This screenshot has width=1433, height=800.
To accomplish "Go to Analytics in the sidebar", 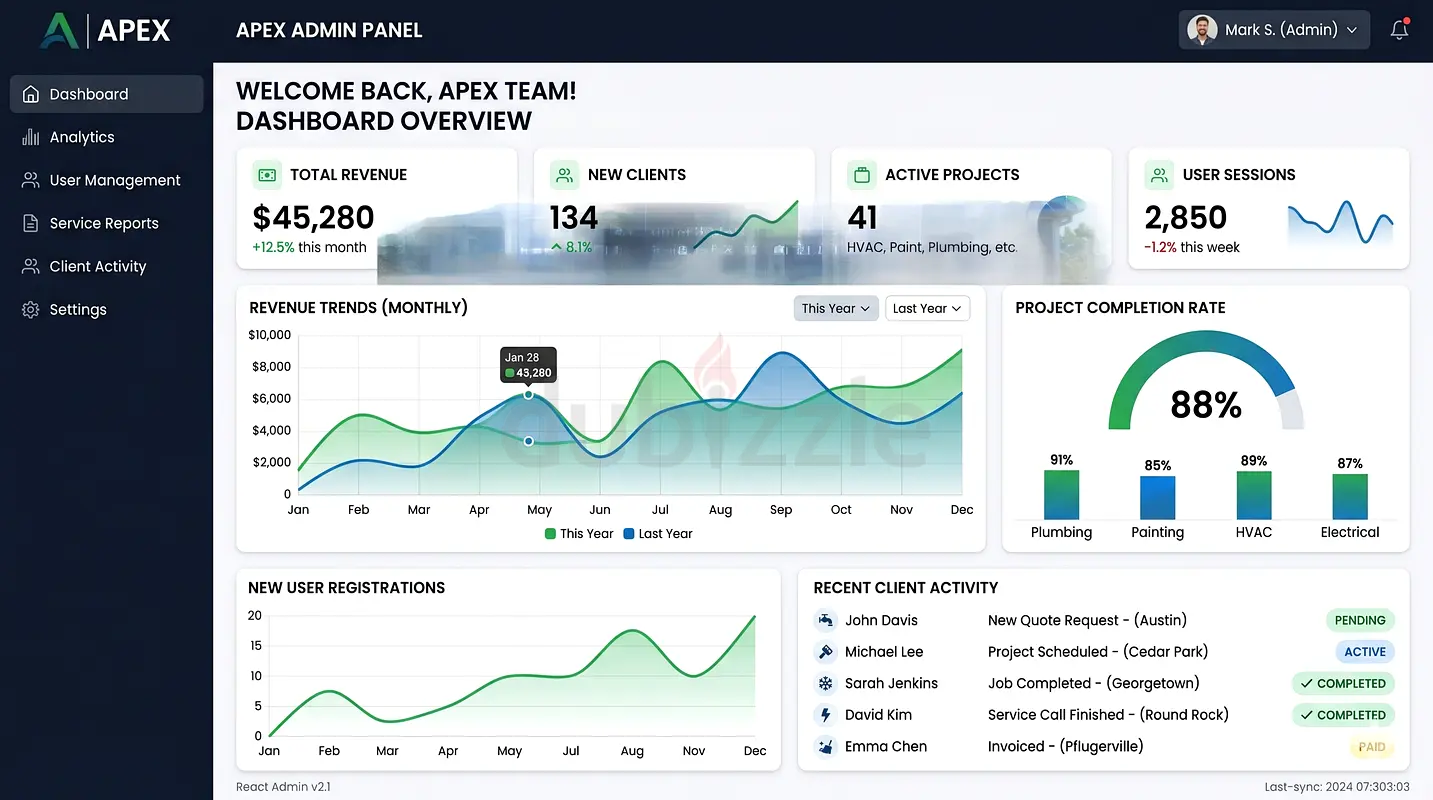I will coord(82,137).
